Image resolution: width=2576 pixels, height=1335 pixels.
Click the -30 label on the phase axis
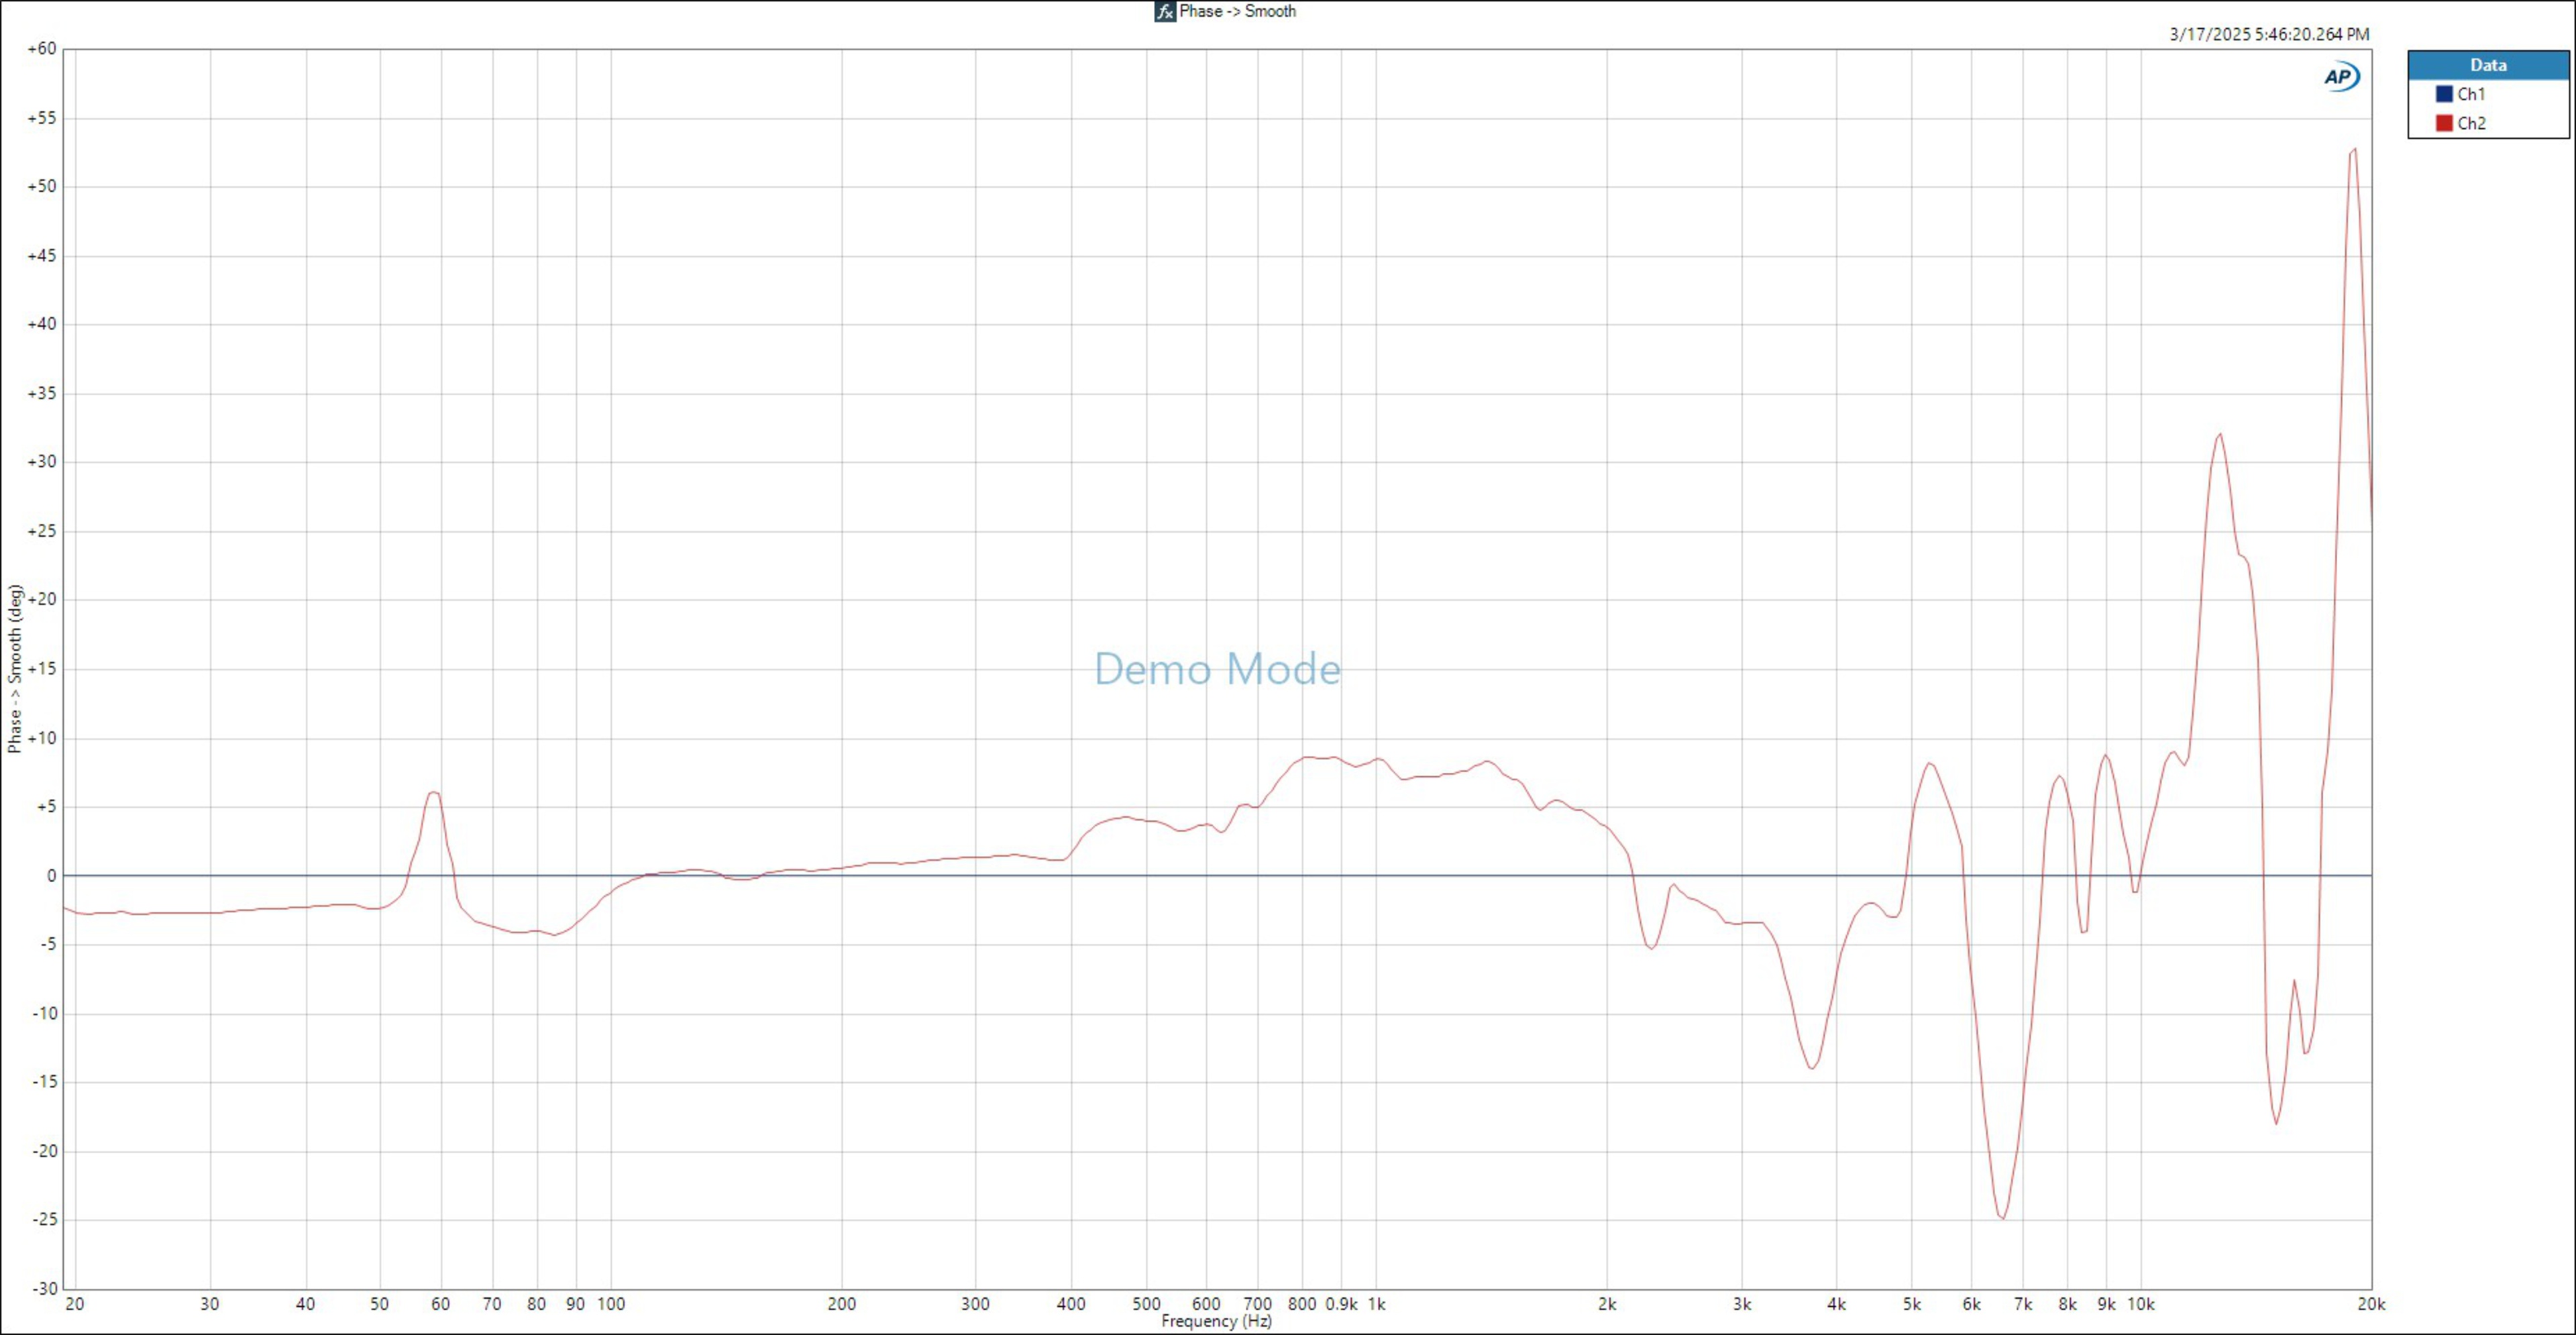[x=44, y=1289]
